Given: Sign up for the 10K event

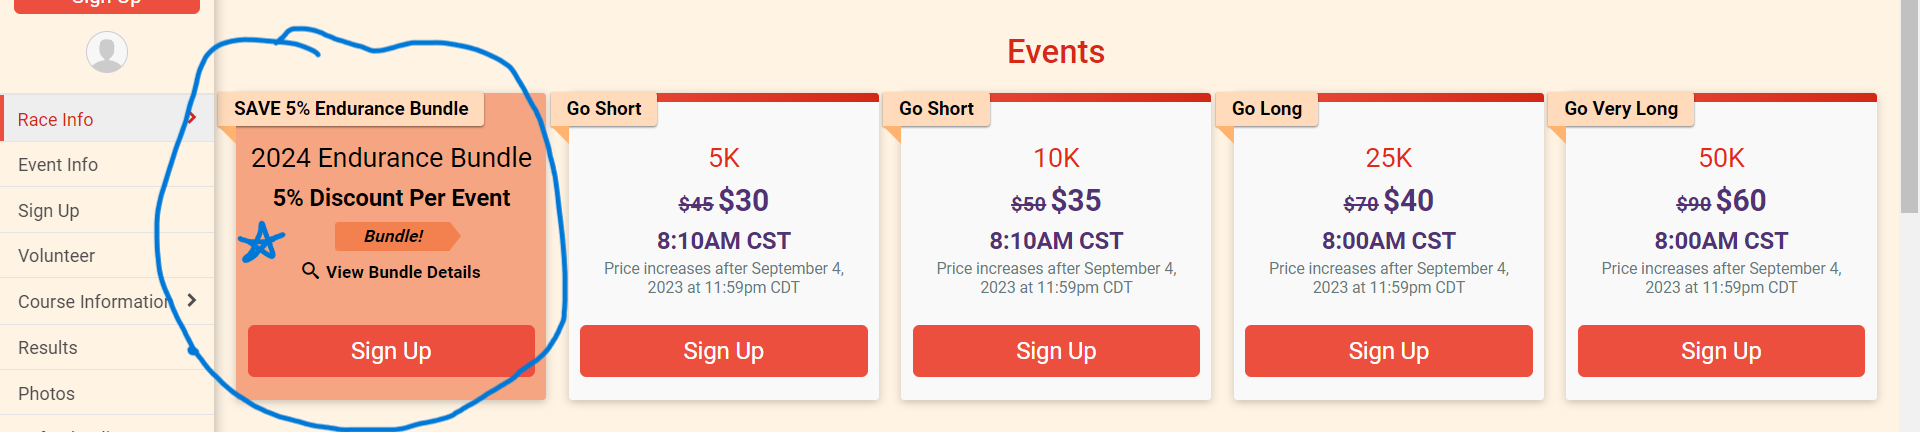Looking at the screenshot, I should [x=1056, y=351].
